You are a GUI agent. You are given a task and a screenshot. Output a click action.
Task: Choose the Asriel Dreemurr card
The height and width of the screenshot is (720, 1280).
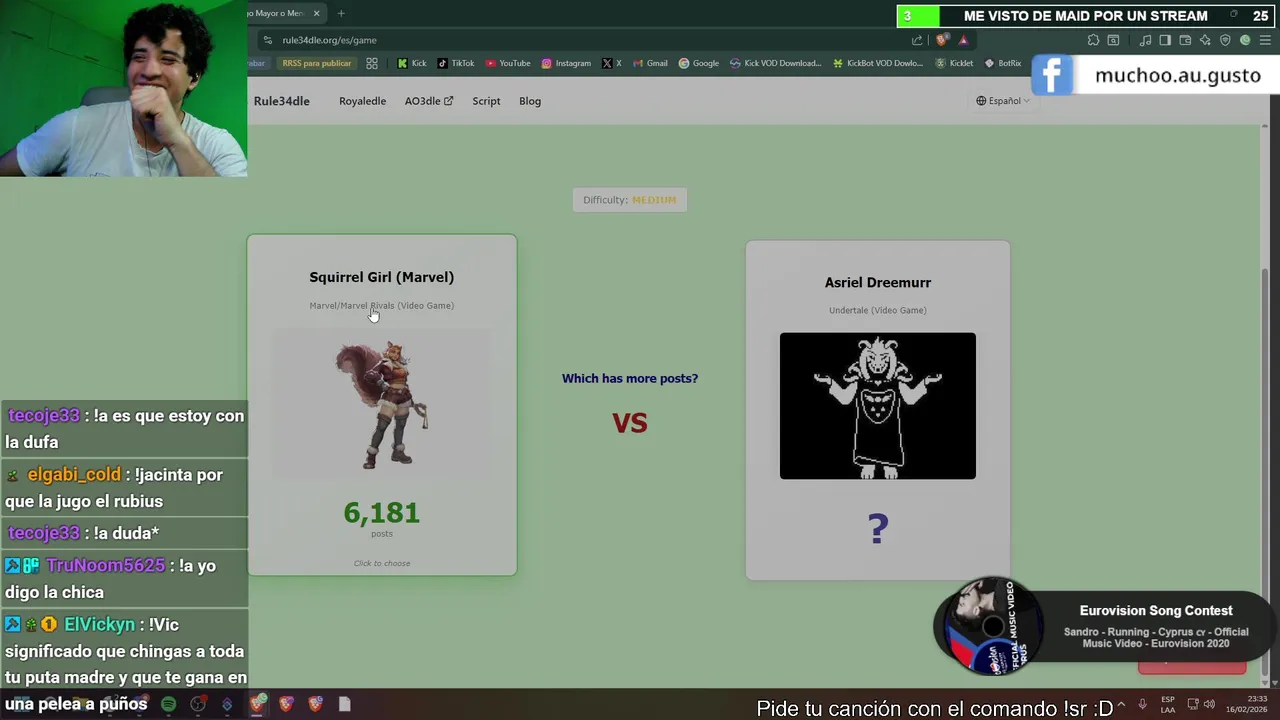pos(878,410)
